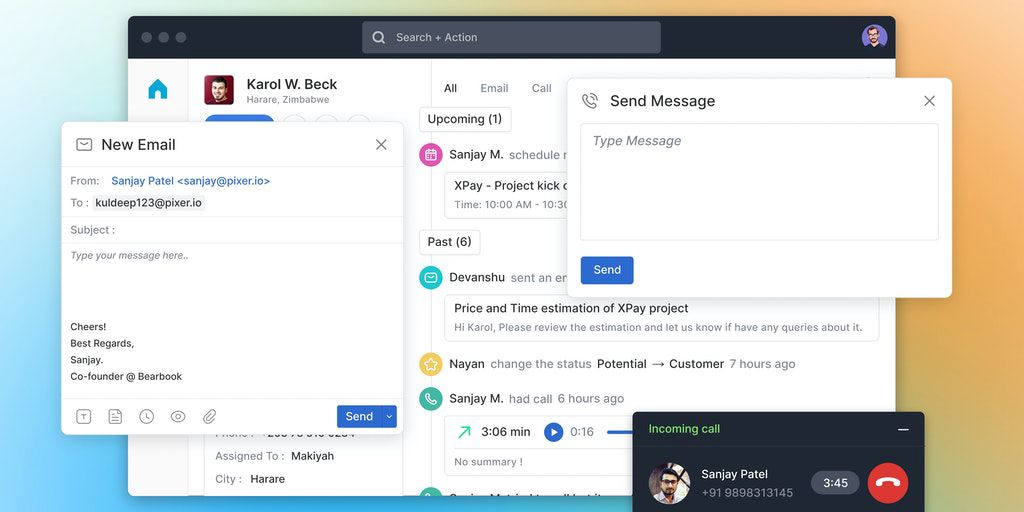Click the Karol W. Beck contact name

tap(292, 84)
